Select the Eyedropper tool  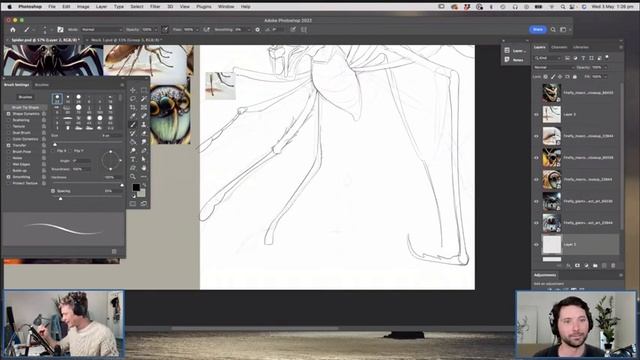133,116
